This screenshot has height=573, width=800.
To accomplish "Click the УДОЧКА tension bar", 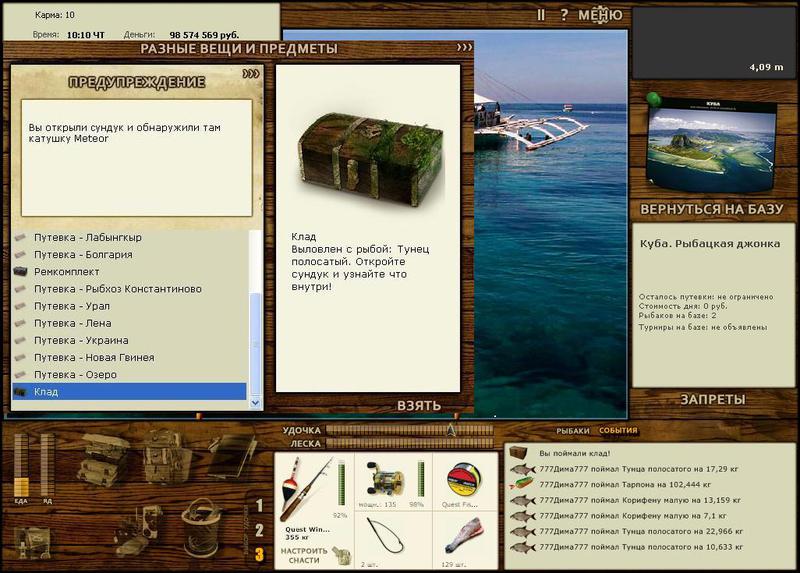I will pos(410,430).
